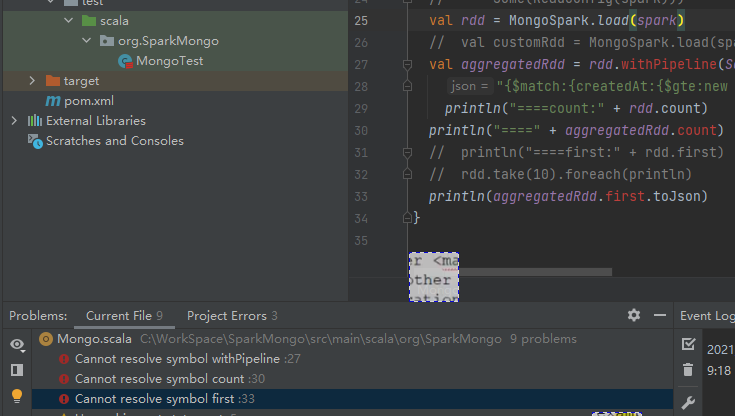Screen dimensions: 735x416
Task: Open Problems panel gear settings
Action: 633,315
